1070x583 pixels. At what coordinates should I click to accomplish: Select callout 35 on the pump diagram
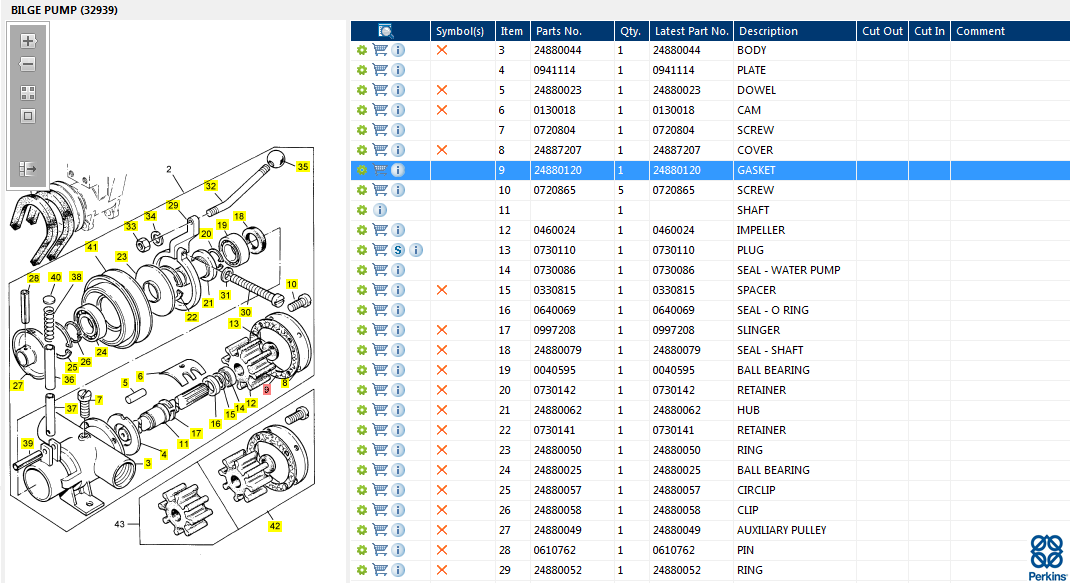click(x=303, y=167)
